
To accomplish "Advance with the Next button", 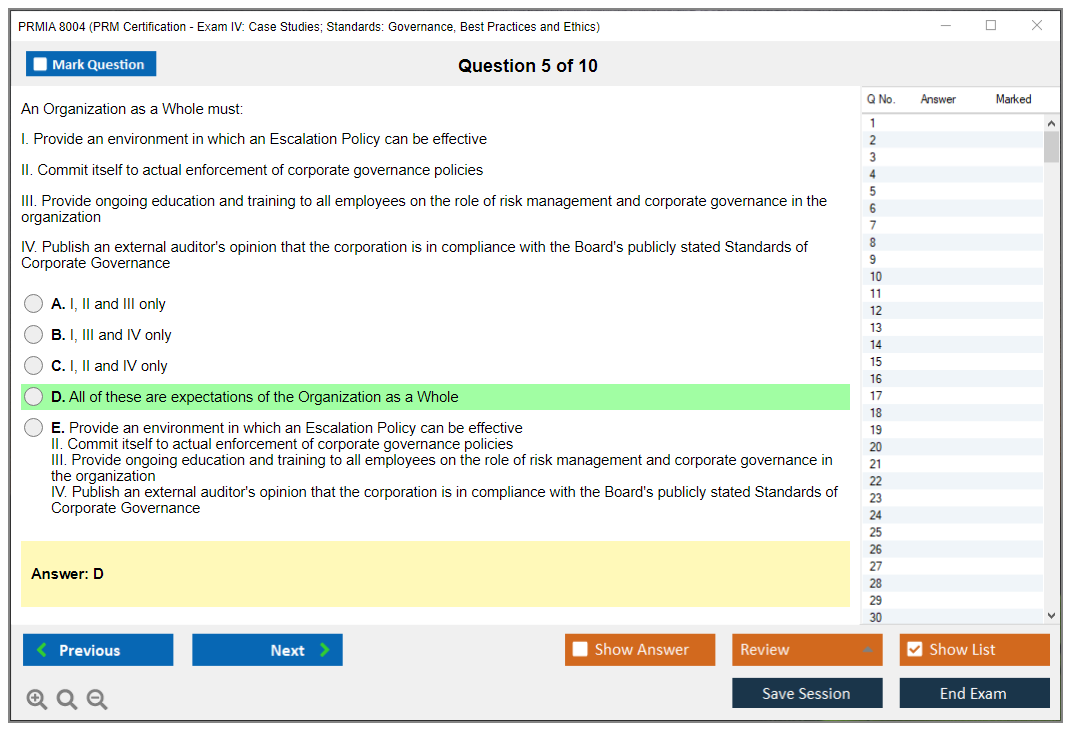I will pyautogui.click(x=267, y=650).
